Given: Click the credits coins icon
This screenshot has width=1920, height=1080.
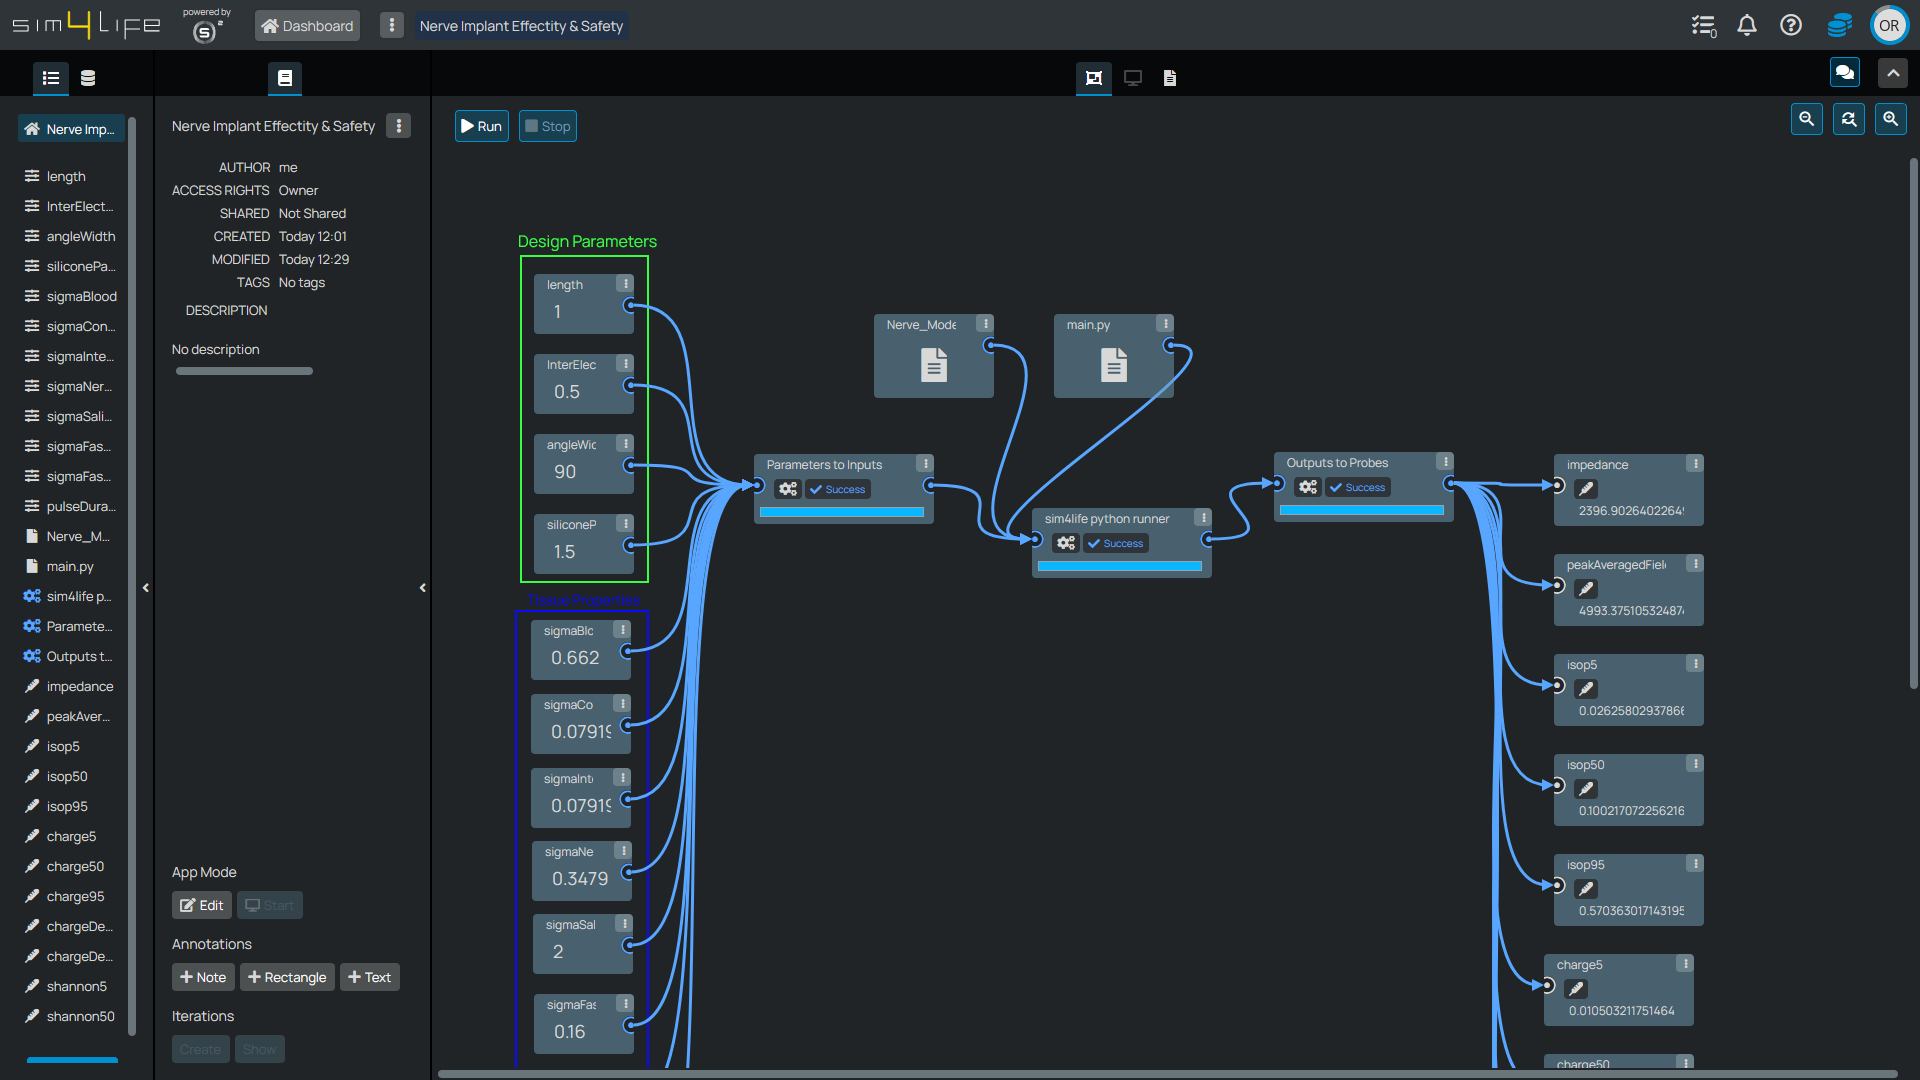Looking at the screenshot, I should [x=1838, y=25].
